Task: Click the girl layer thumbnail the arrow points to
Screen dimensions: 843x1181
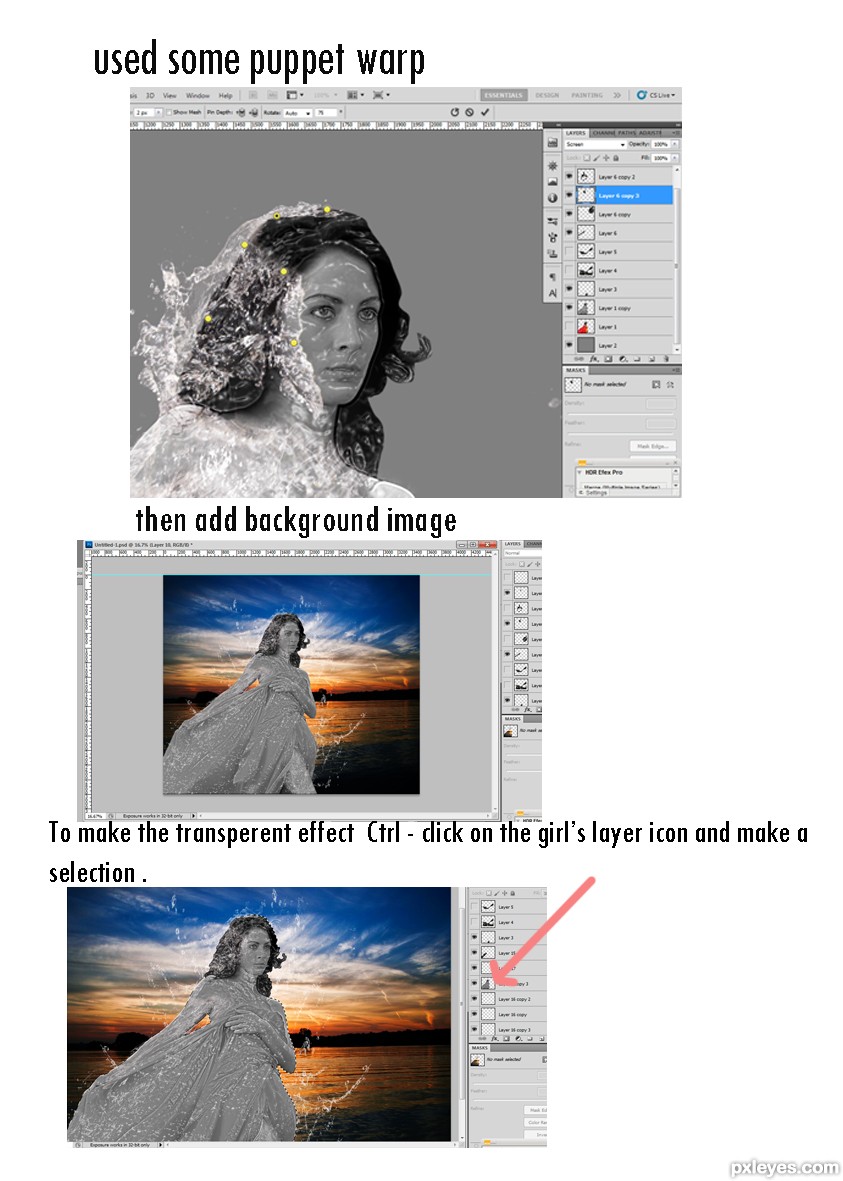Action: coord(488,984)
